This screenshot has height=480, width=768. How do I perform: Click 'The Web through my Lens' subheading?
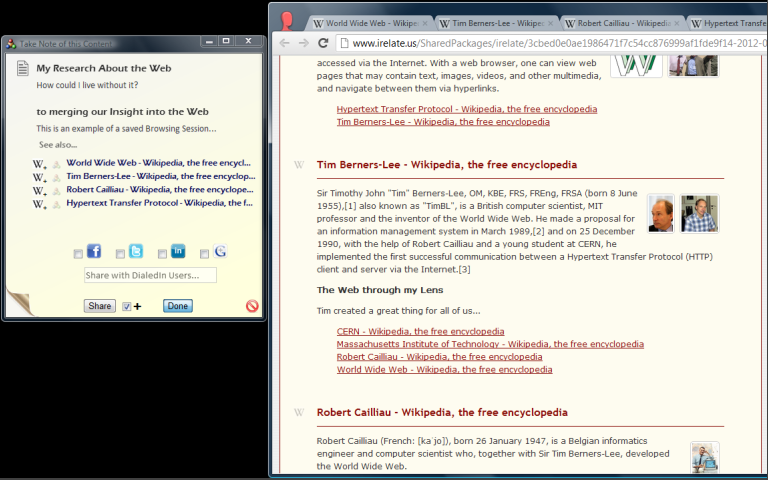pyautogui.click(x=380, y=290)
